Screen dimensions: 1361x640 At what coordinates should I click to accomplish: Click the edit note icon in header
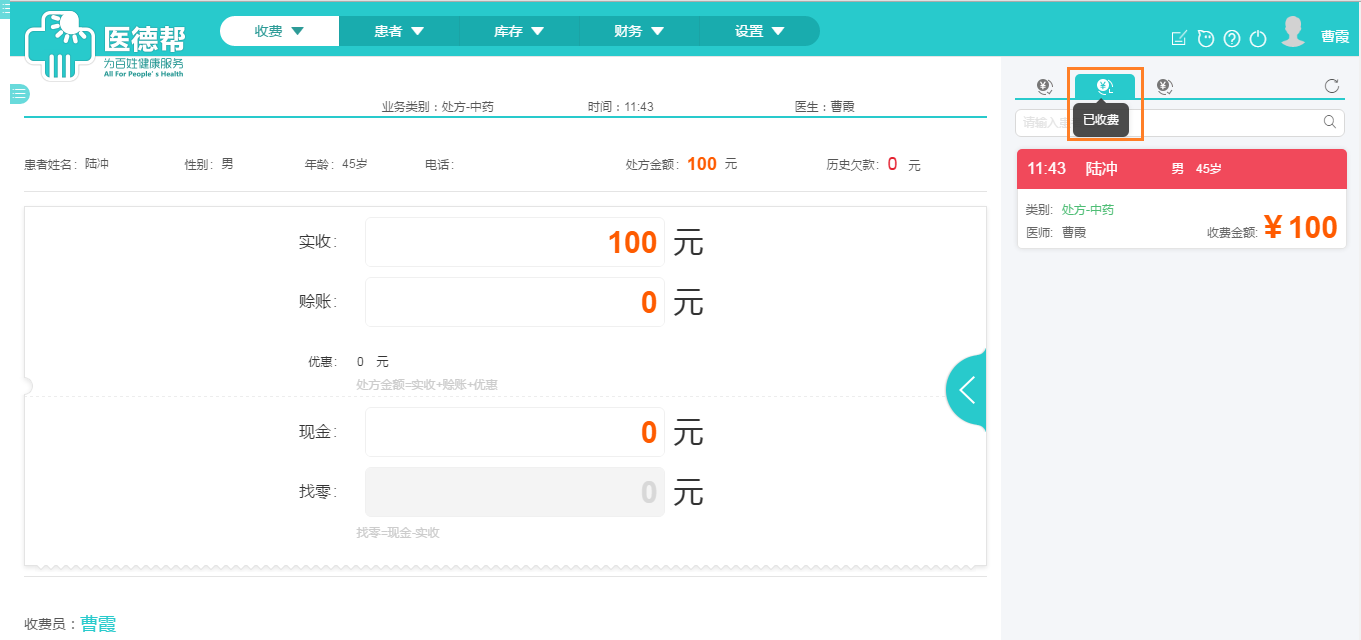click(1179, 38)
